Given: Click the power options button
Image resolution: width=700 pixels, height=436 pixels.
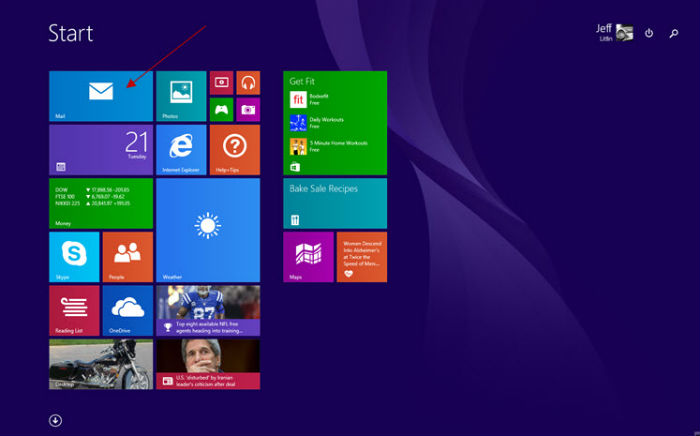Looking at the screenshot, I should (649, 33).
